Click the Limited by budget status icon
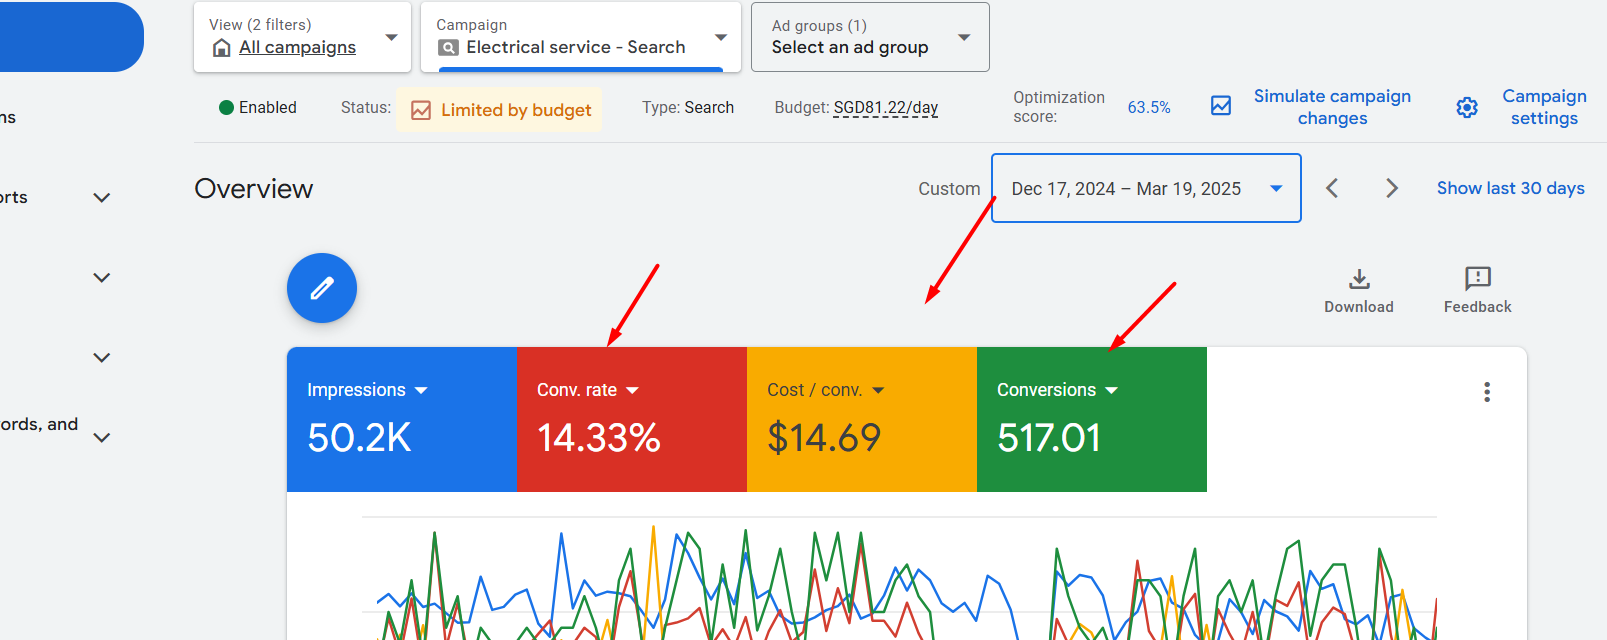Screen dimensions: 1607x640 [x=422, y=110]
